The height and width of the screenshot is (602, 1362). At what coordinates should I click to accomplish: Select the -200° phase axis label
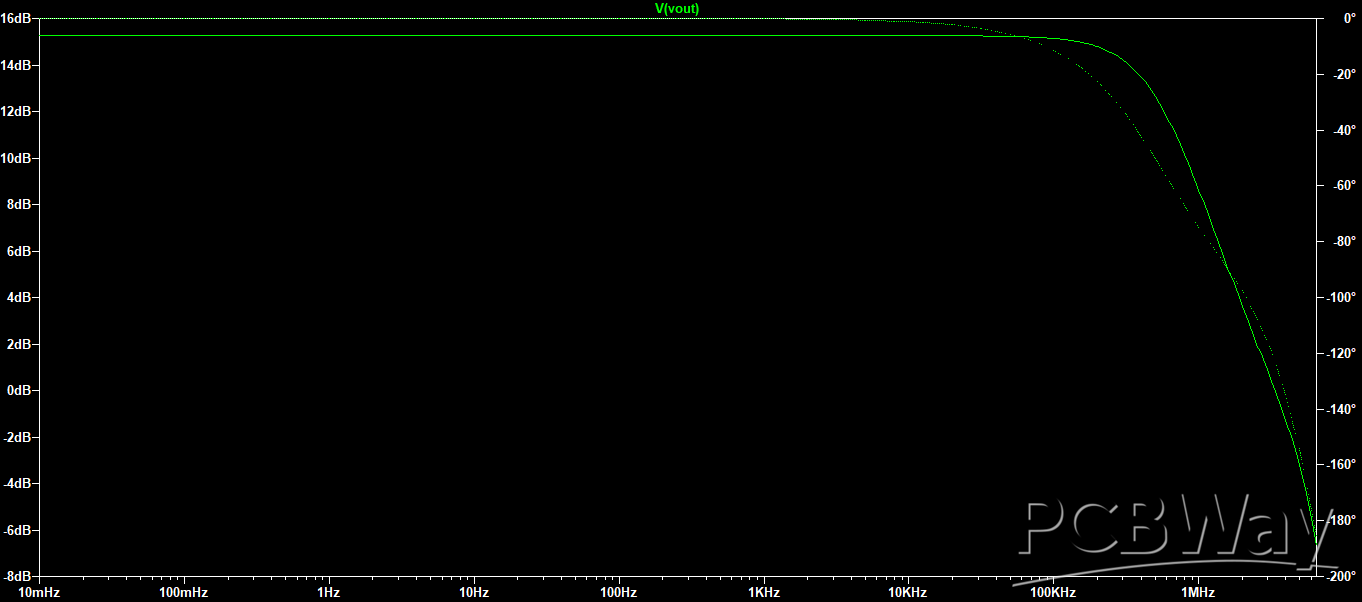(x=1340, y=576)
